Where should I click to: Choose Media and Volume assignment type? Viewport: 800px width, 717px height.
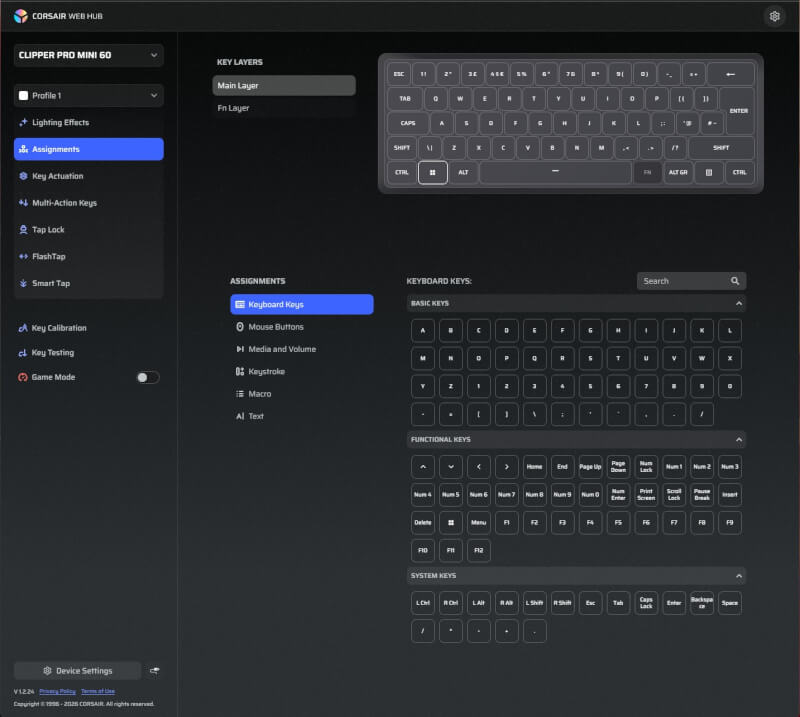pos(302,349)
